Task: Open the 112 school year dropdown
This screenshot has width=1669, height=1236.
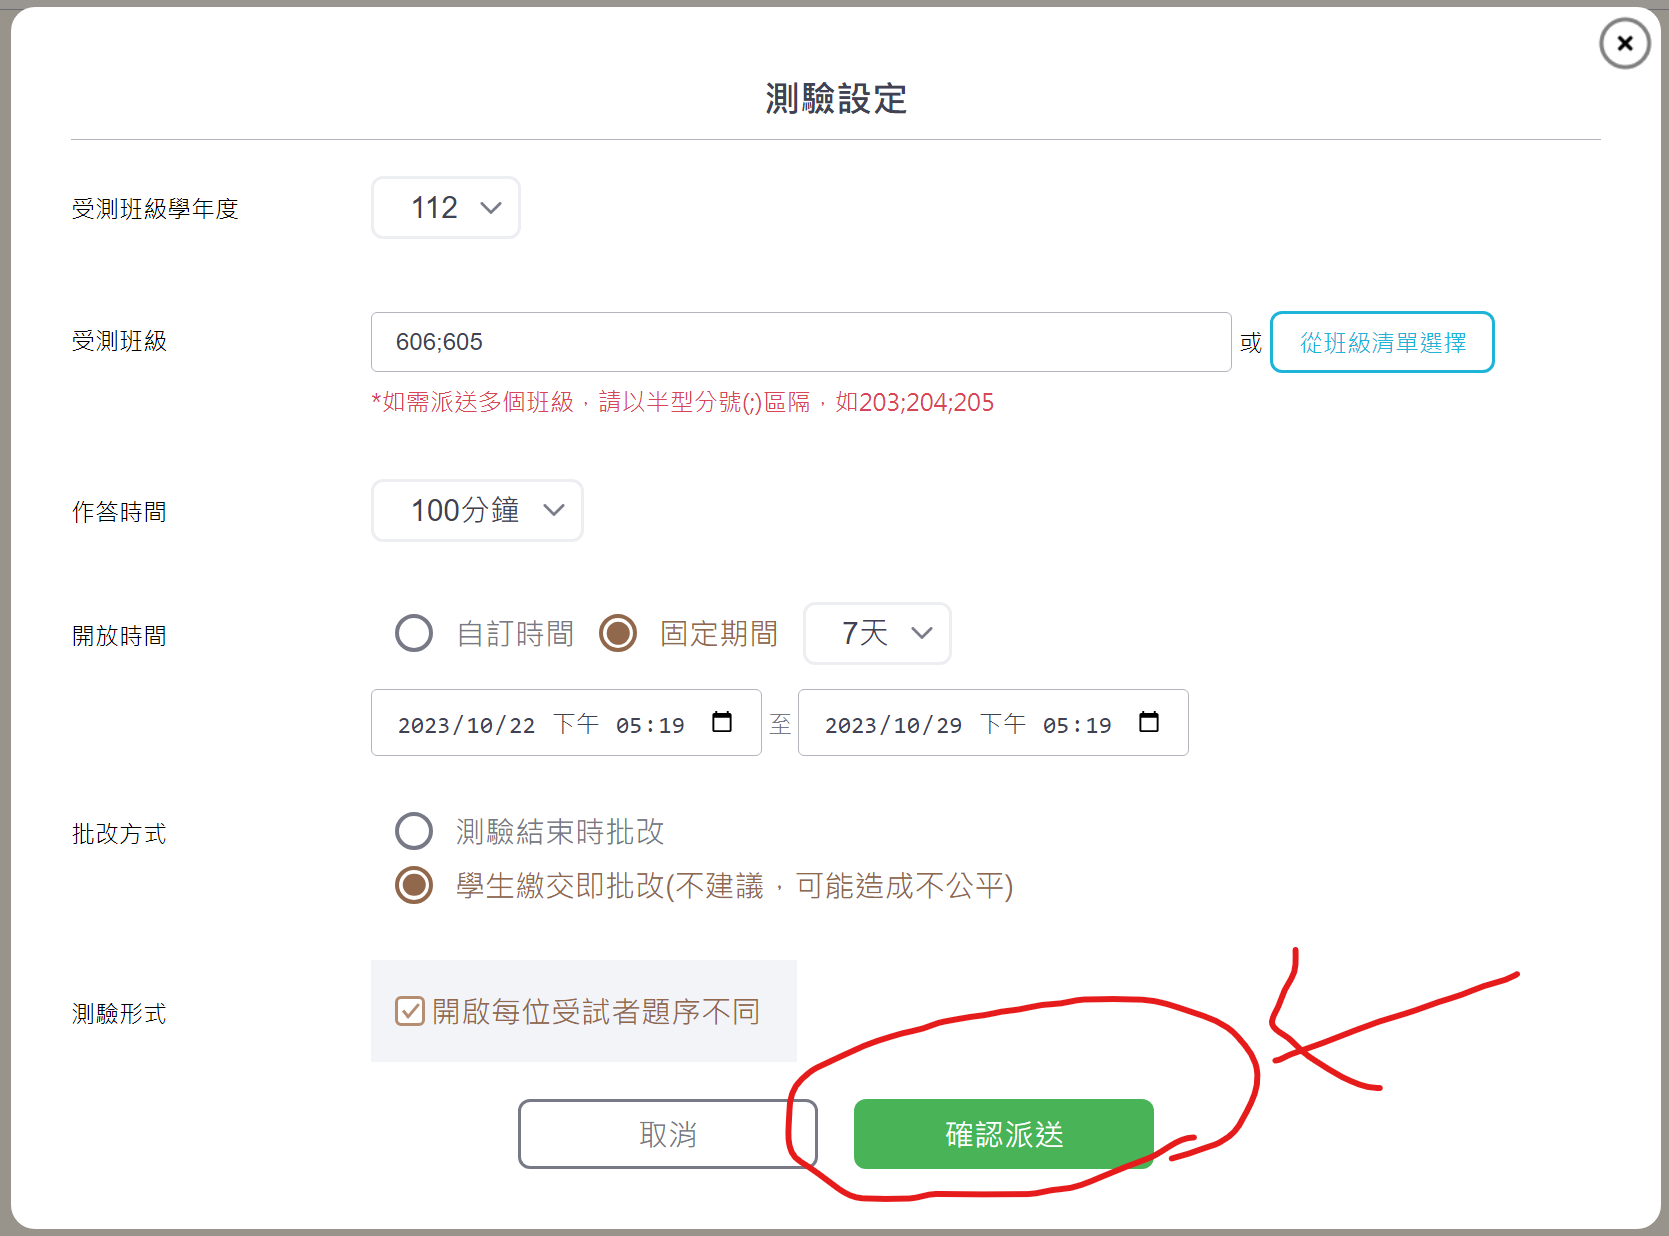Action: click(446, 208)
